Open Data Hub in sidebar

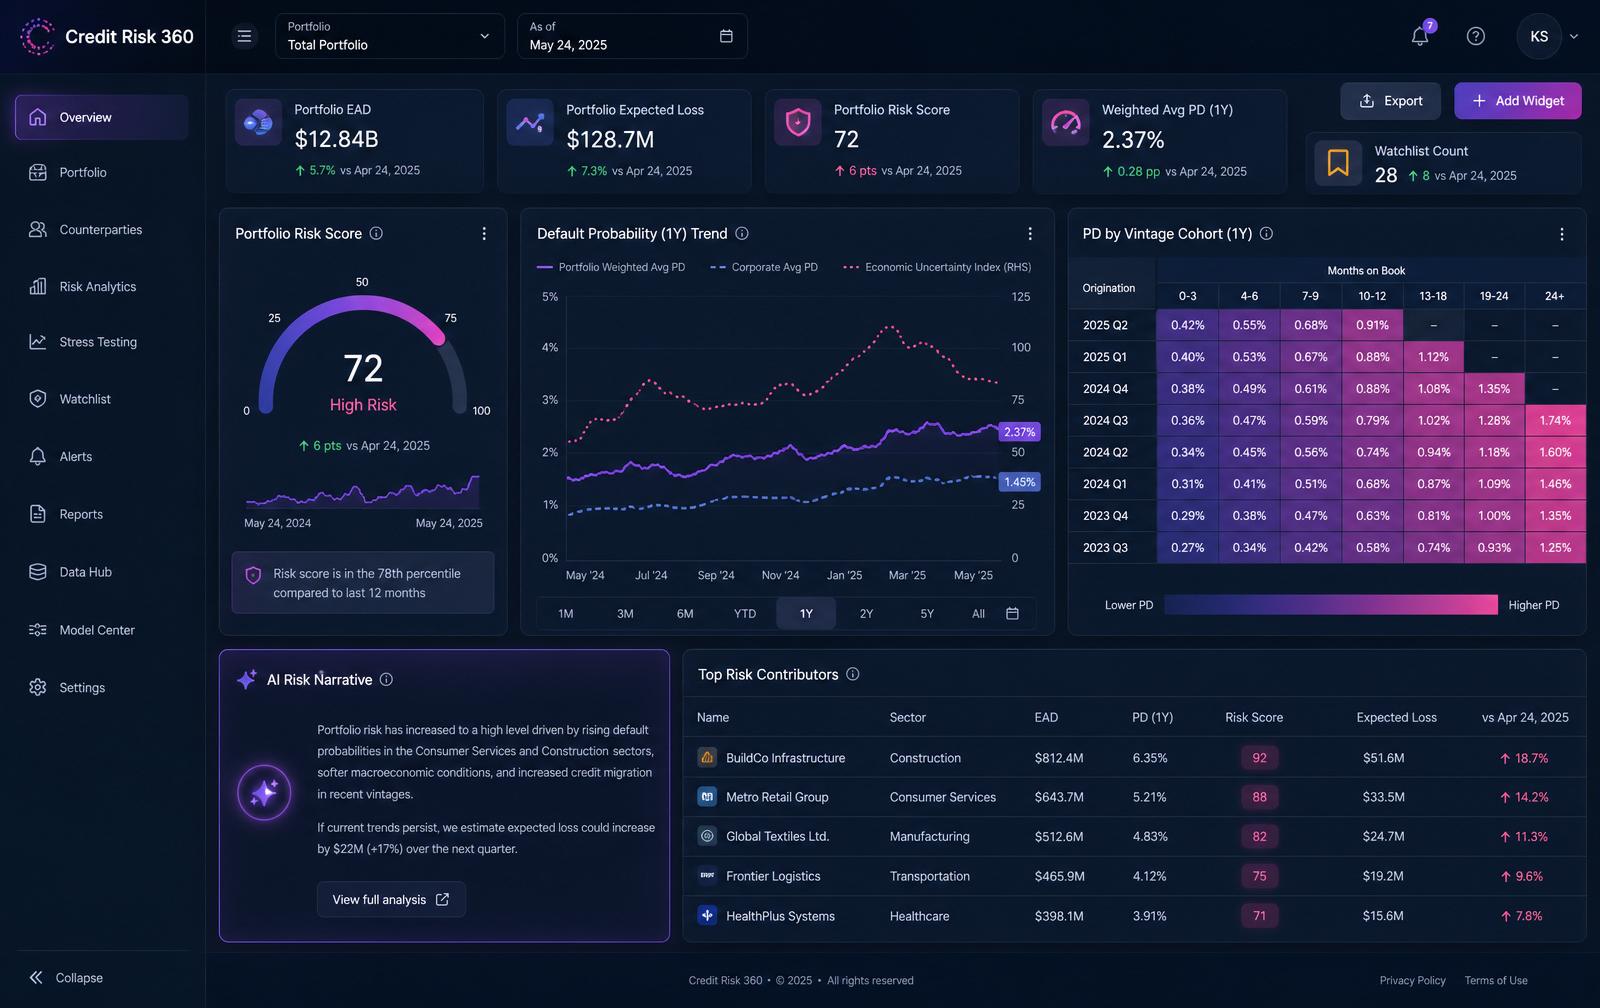[x=102, y=572]
